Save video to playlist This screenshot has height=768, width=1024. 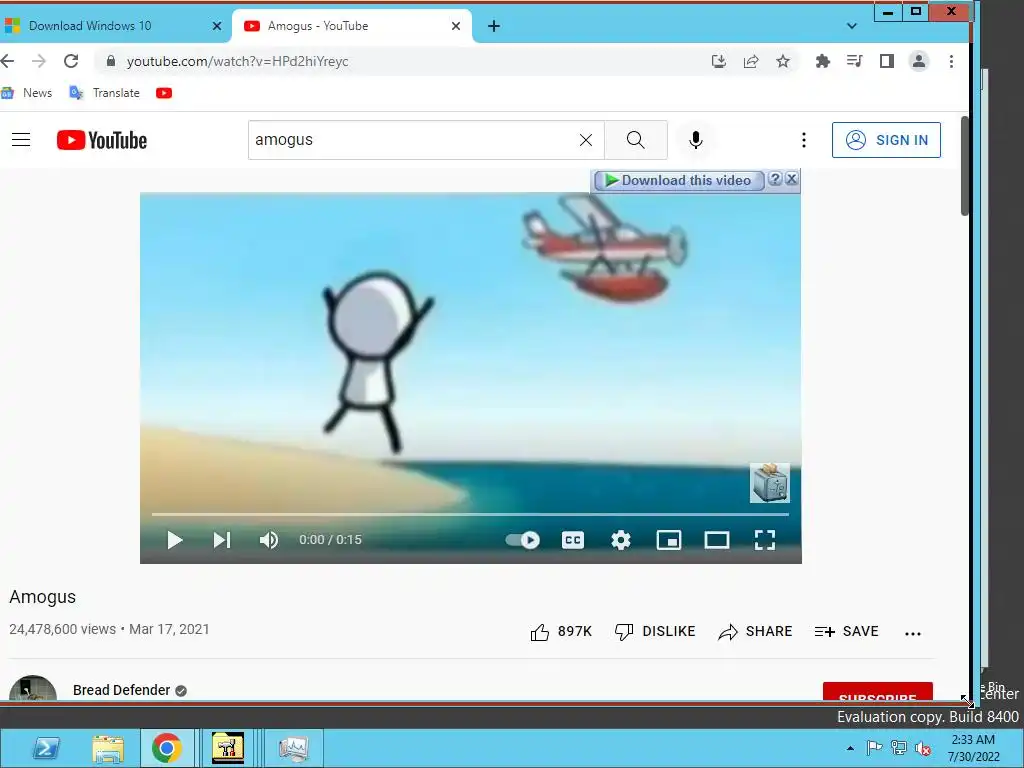pos(846,632)
